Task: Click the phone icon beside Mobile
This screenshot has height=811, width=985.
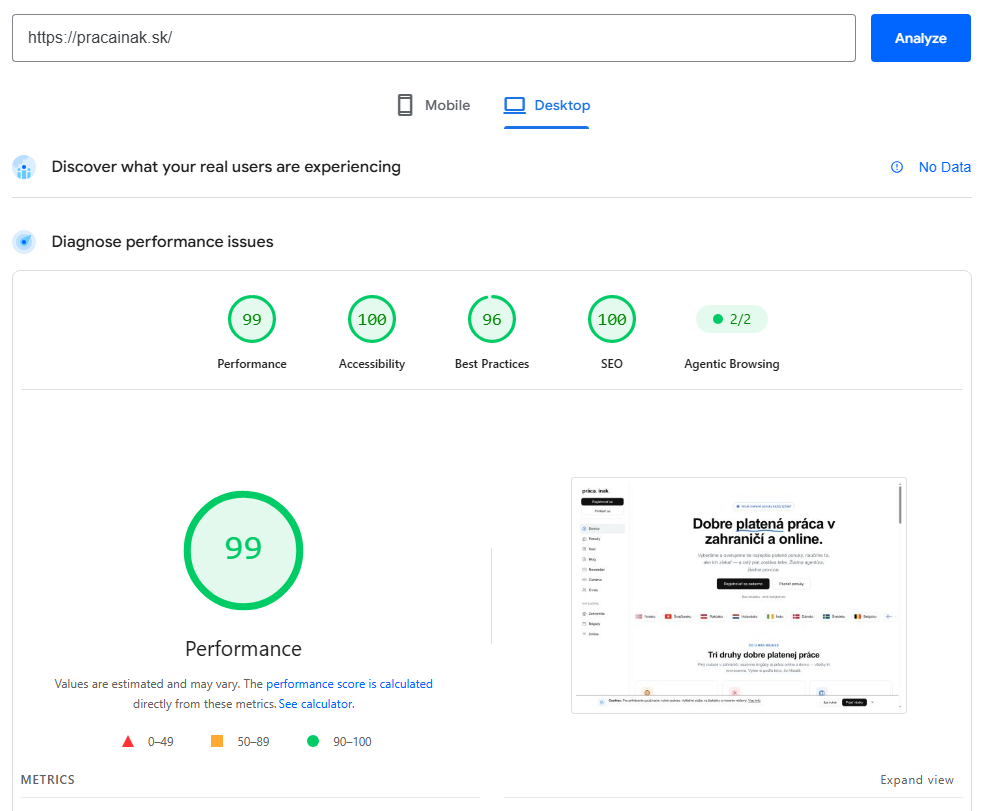Action: point(405,105)
